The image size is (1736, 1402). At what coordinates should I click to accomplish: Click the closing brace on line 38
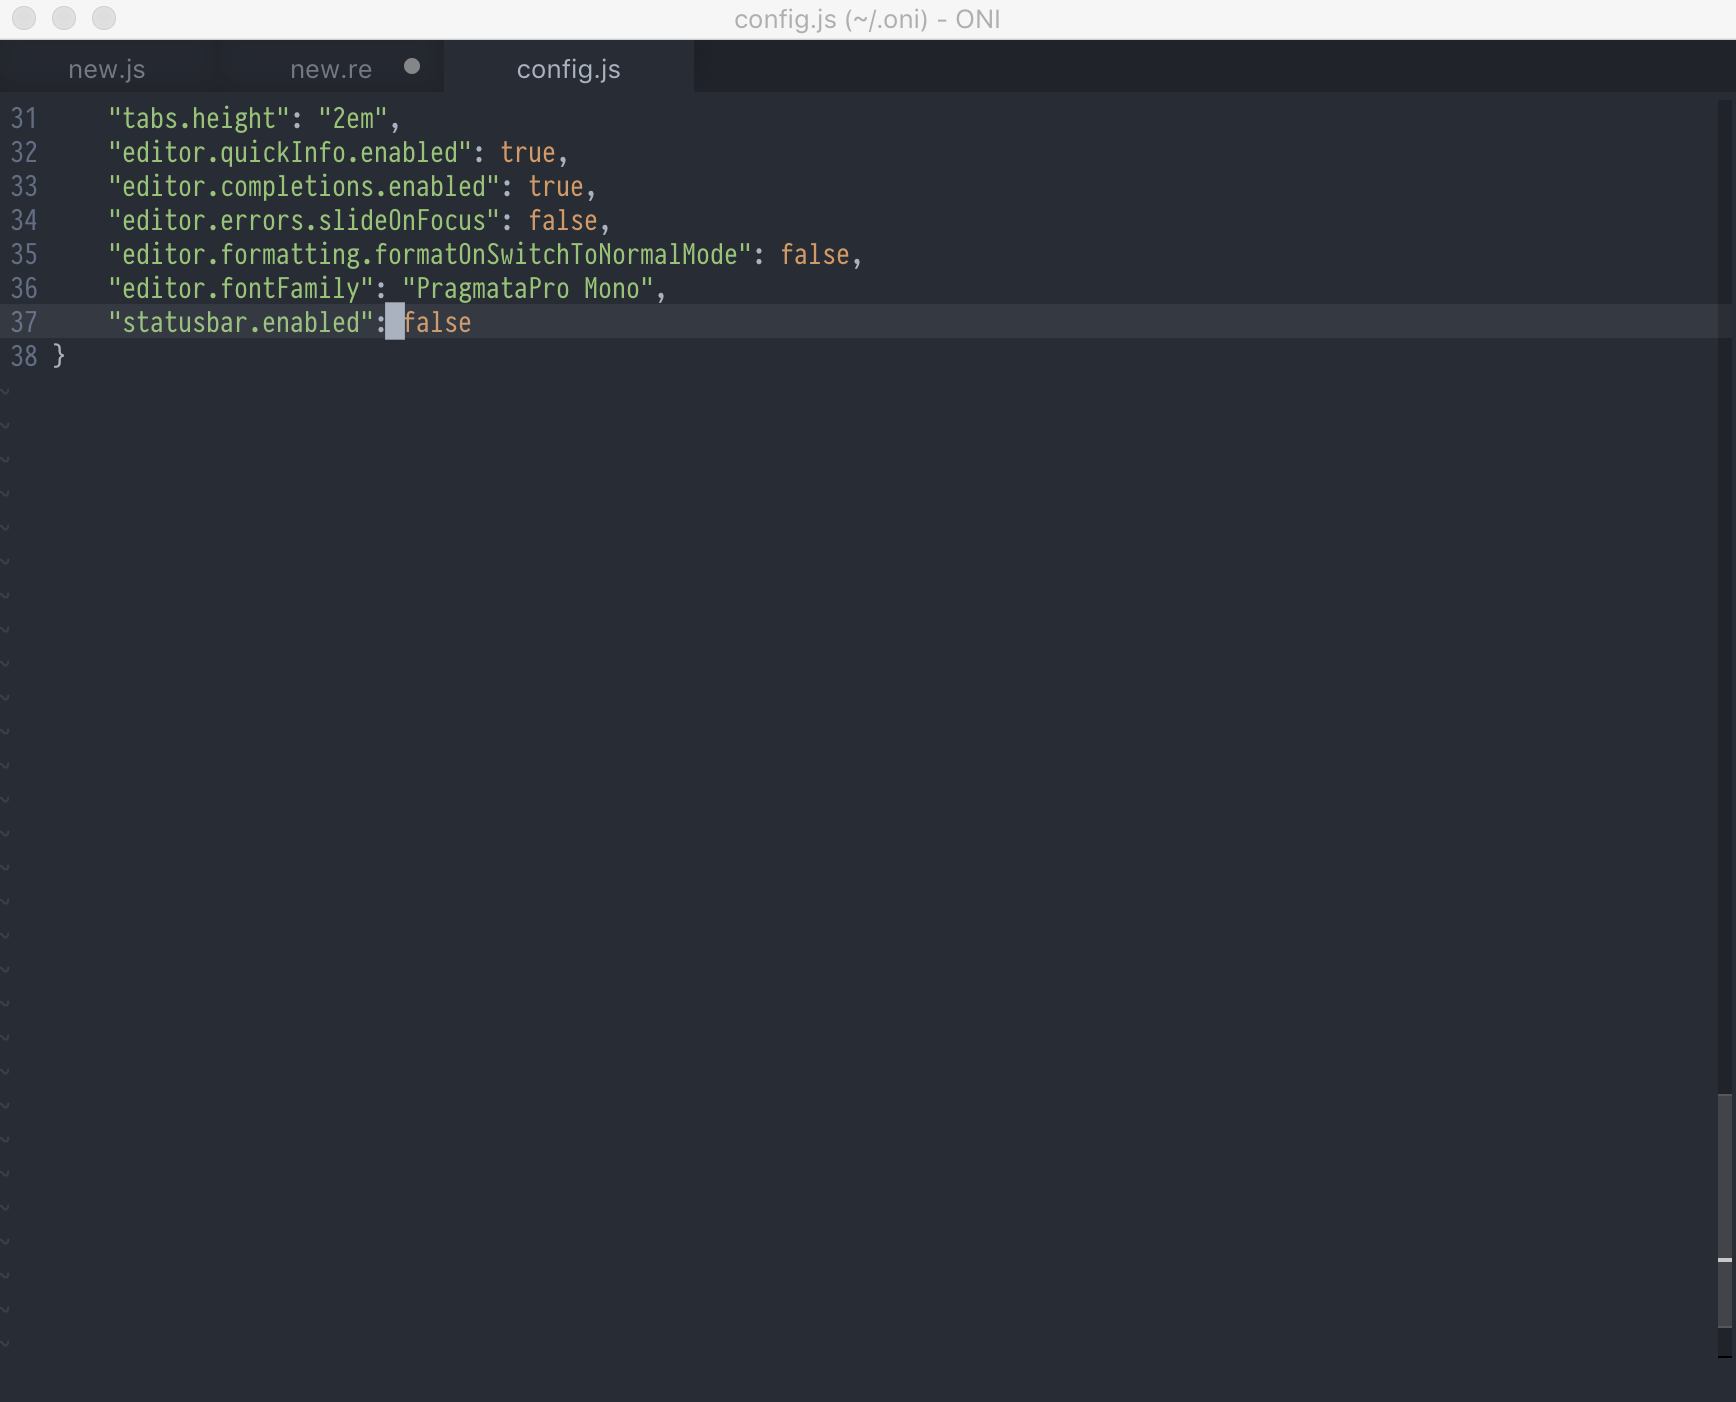(59, 356)
